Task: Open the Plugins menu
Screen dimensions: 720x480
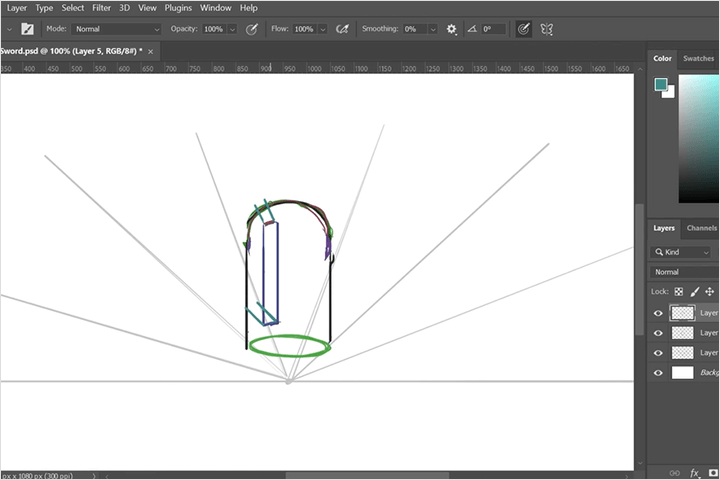Action: pyautogui.click(x=178, y=8)
